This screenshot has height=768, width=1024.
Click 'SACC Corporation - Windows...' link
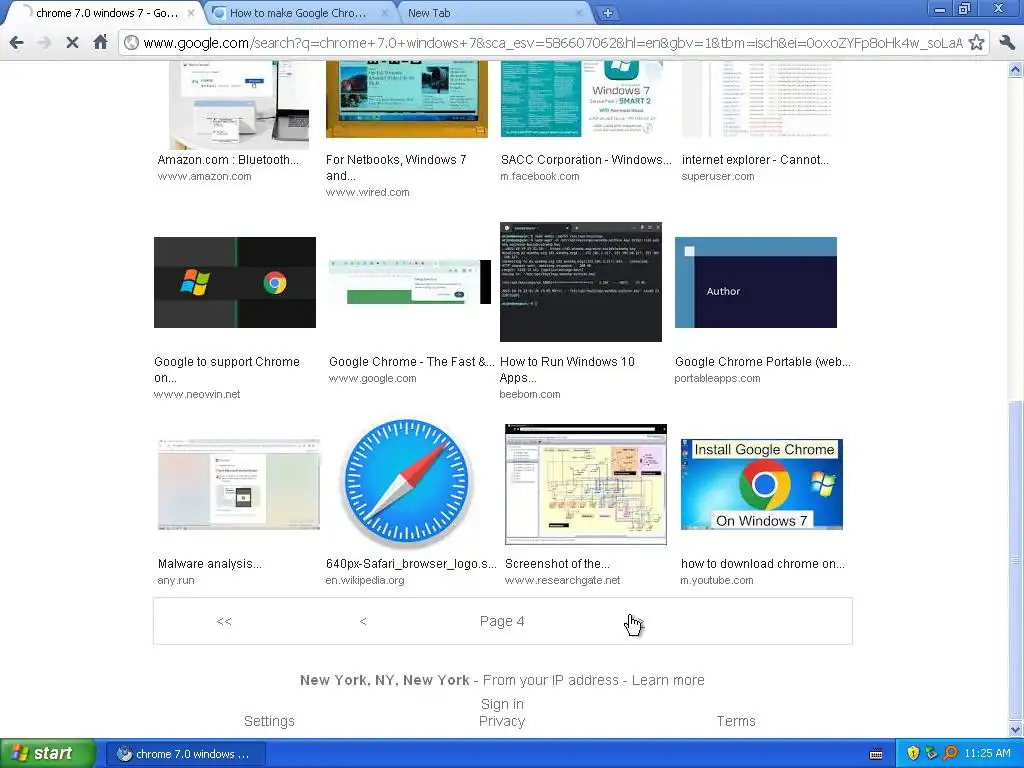(x=586, y=159)
